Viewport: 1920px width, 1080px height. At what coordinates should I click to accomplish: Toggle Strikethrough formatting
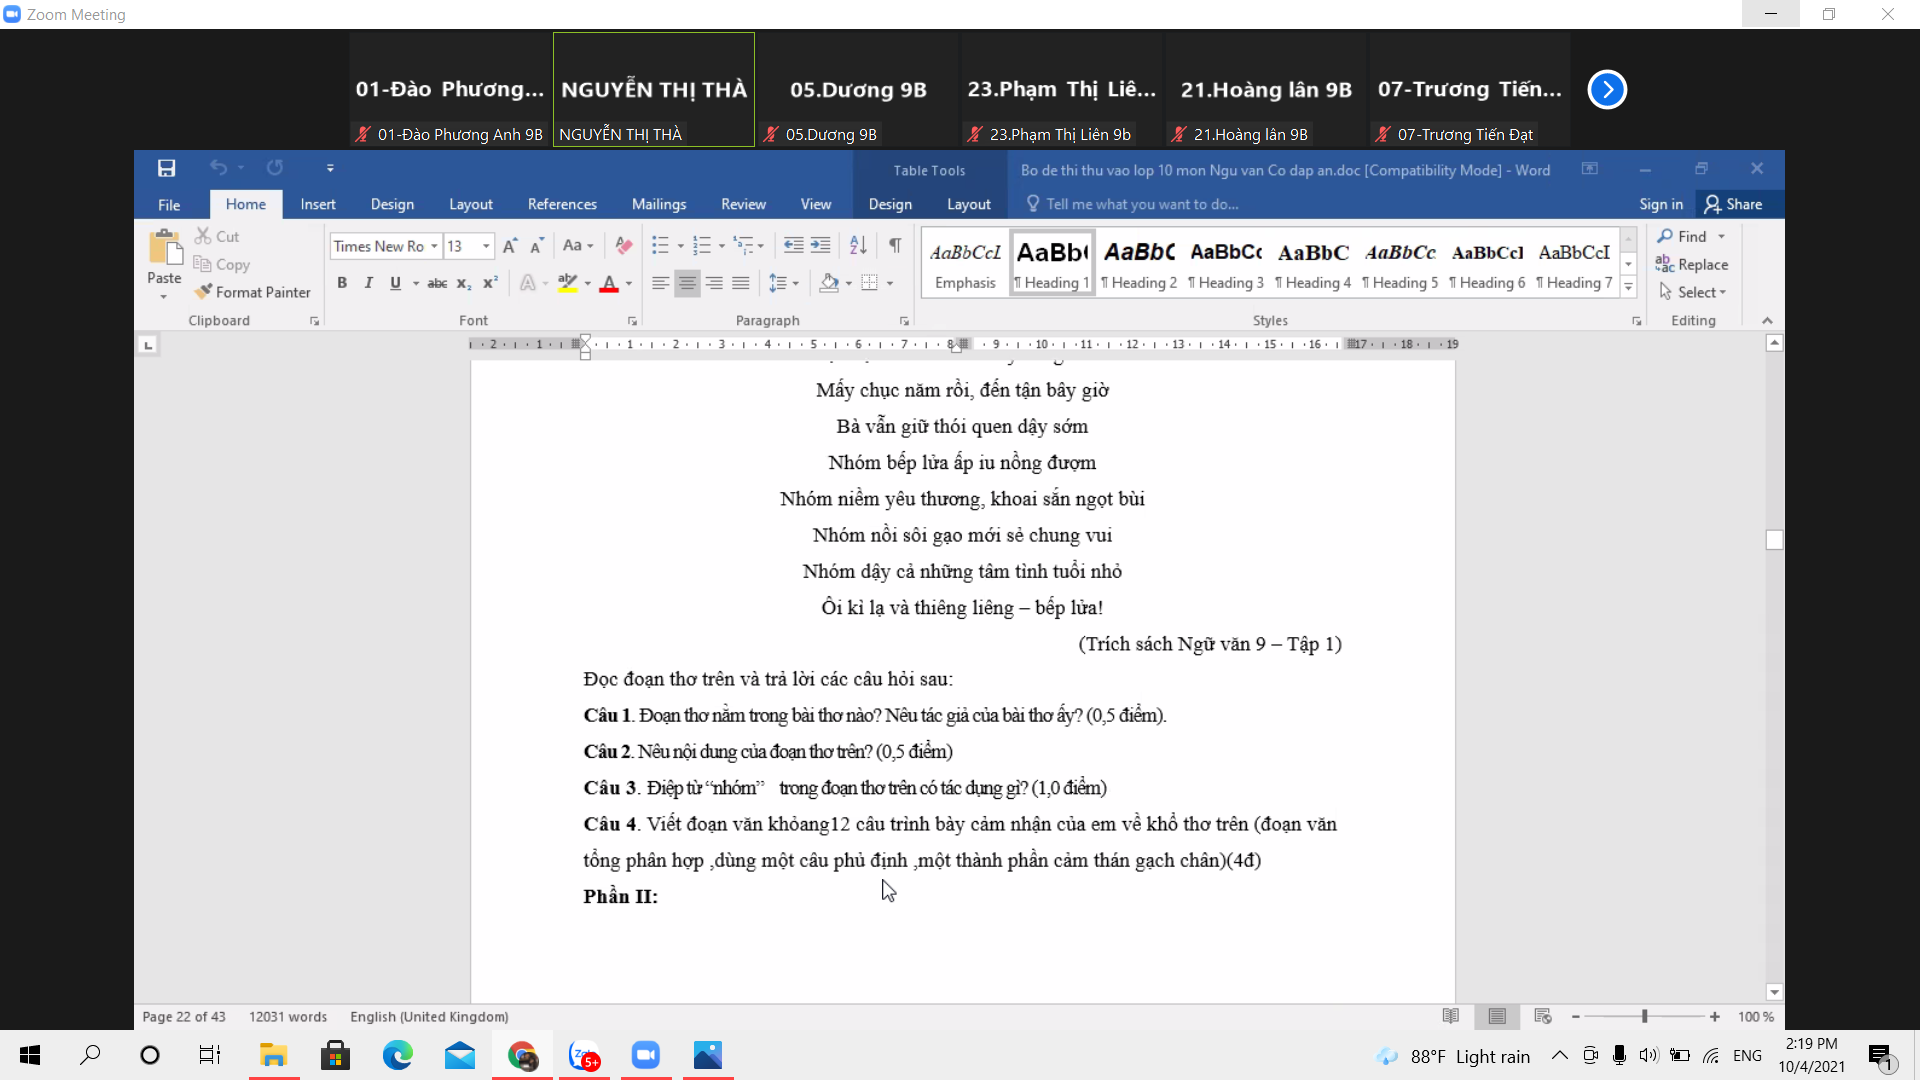[x=437, y=283]
